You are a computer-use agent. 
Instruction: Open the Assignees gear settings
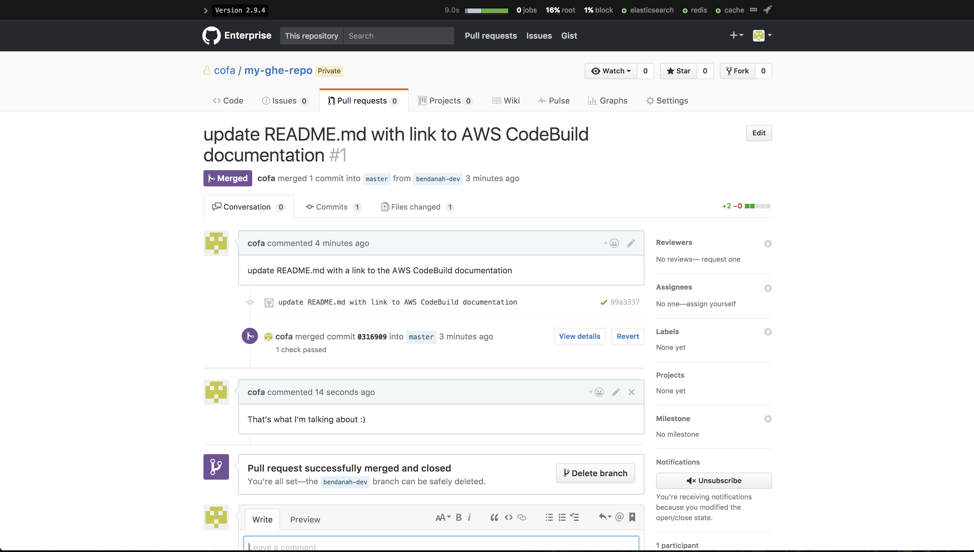point(768,289)
